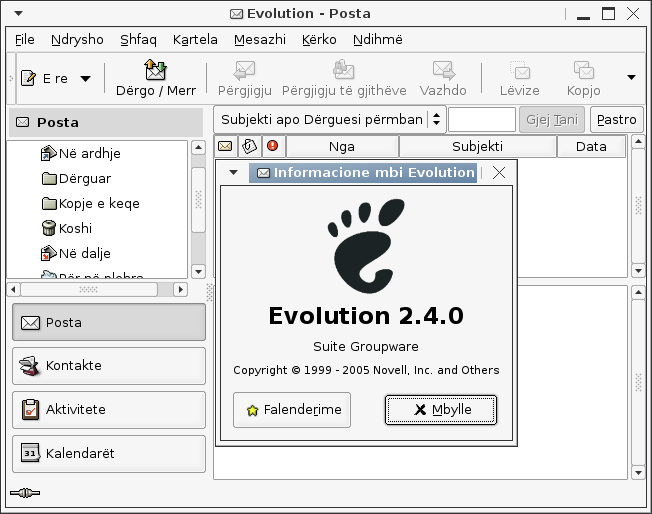Click folder tree scroll down arrow
This screenshot has height=514, width=652.
click(198, 272)
